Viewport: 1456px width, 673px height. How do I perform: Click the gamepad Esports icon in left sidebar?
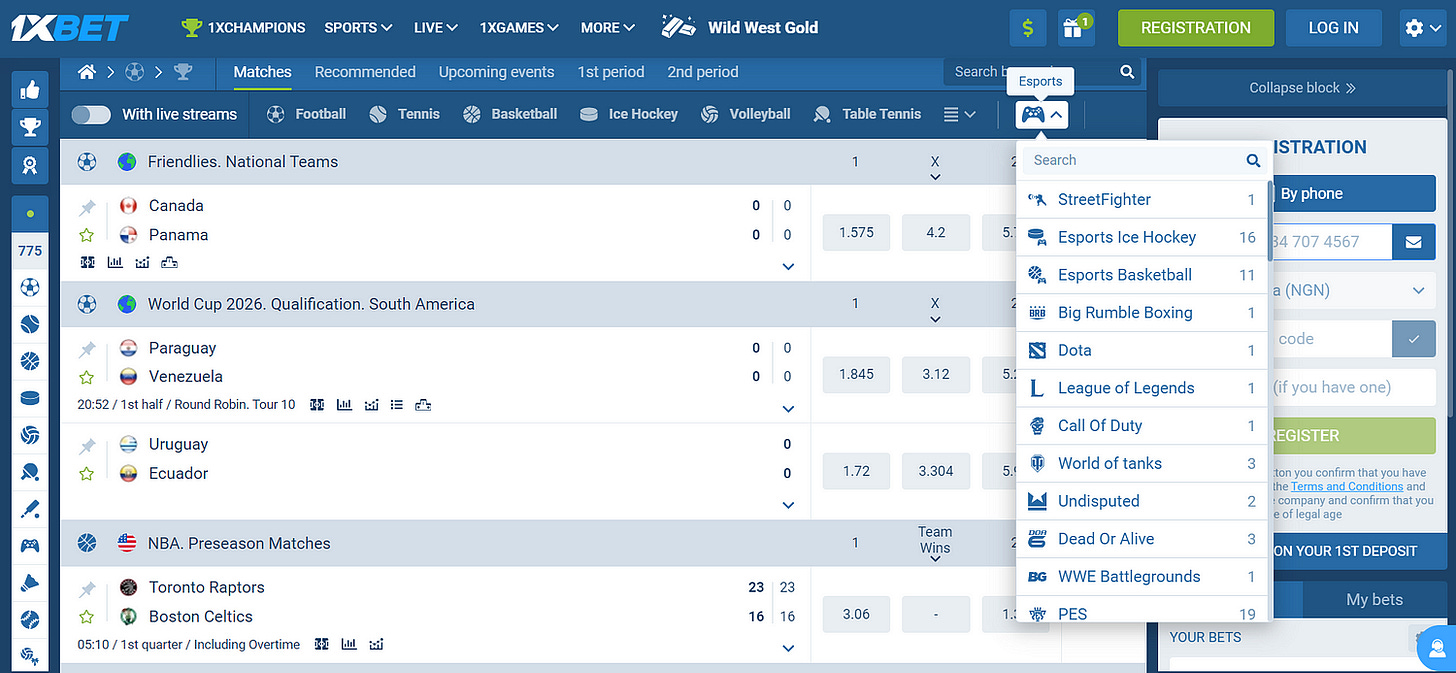pyautogui.click(x=29, y=544)
